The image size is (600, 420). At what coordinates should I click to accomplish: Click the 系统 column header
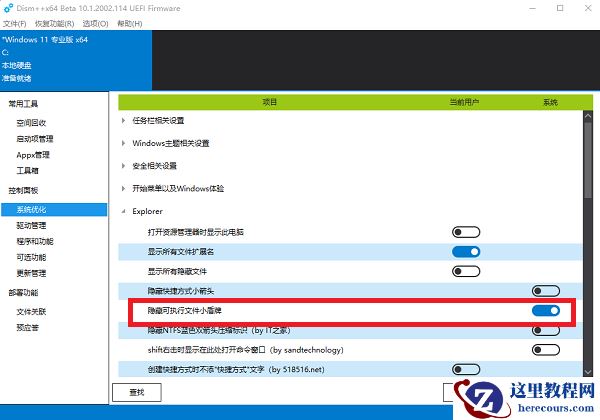[550, 102]
